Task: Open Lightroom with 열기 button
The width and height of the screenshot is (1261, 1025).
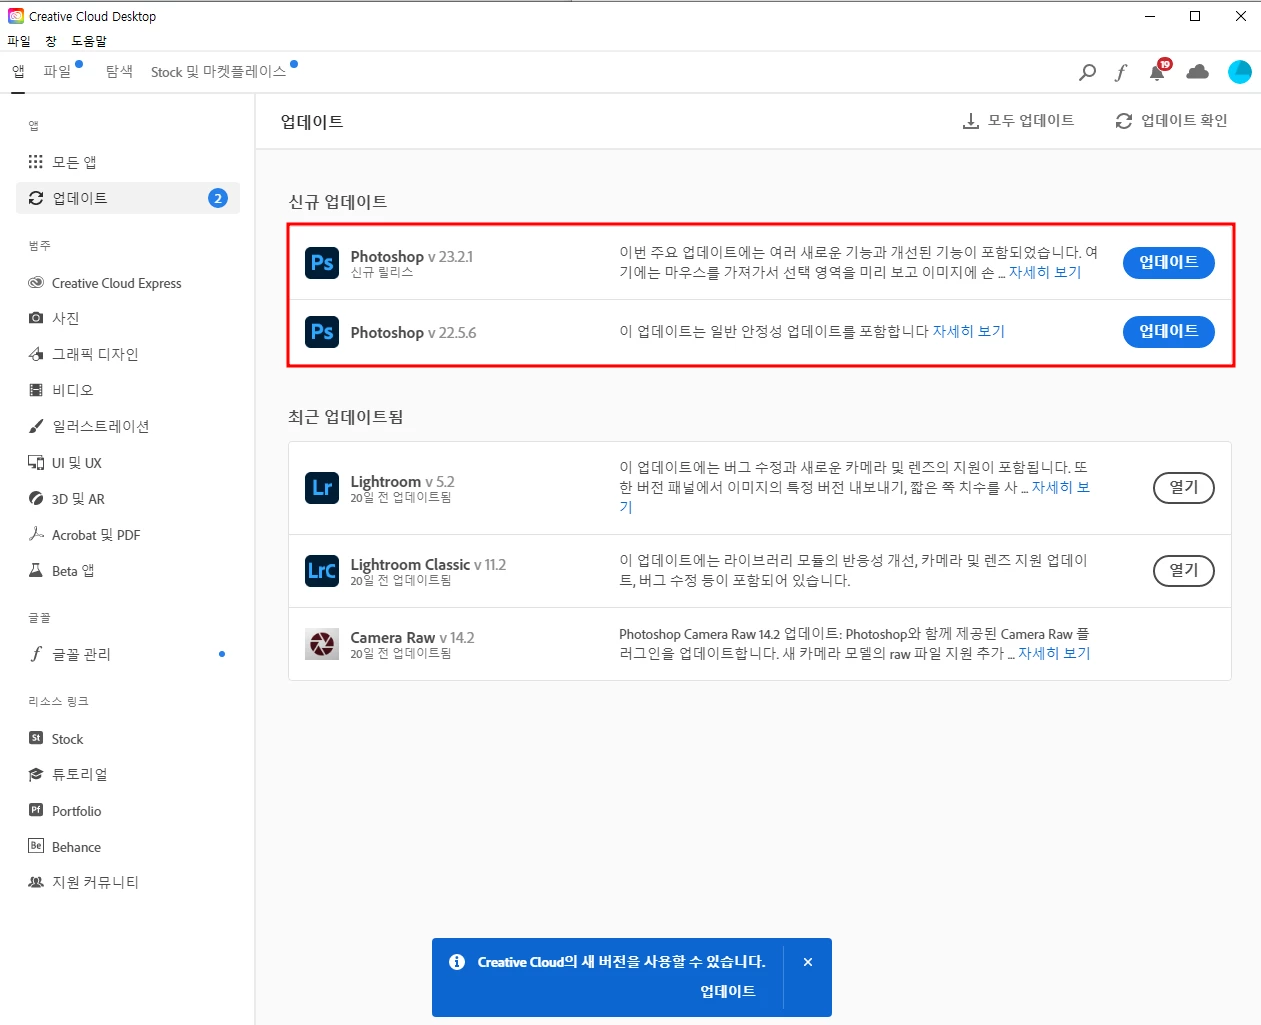Action: (x=1184, y=487)
